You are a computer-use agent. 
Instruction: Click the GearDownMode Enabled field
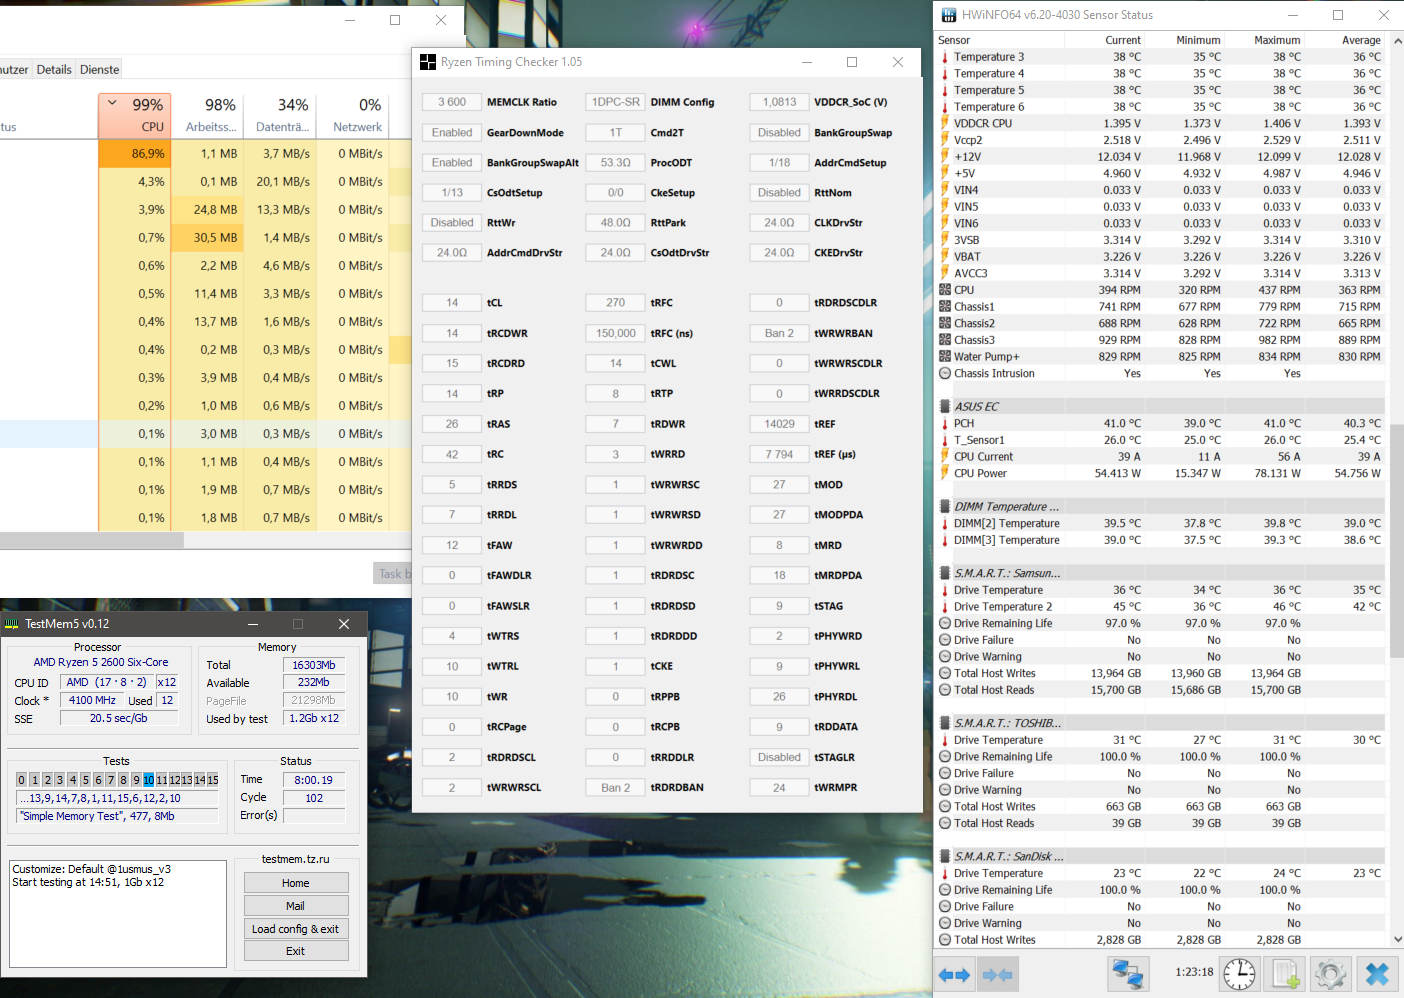(x=451, y=133)
